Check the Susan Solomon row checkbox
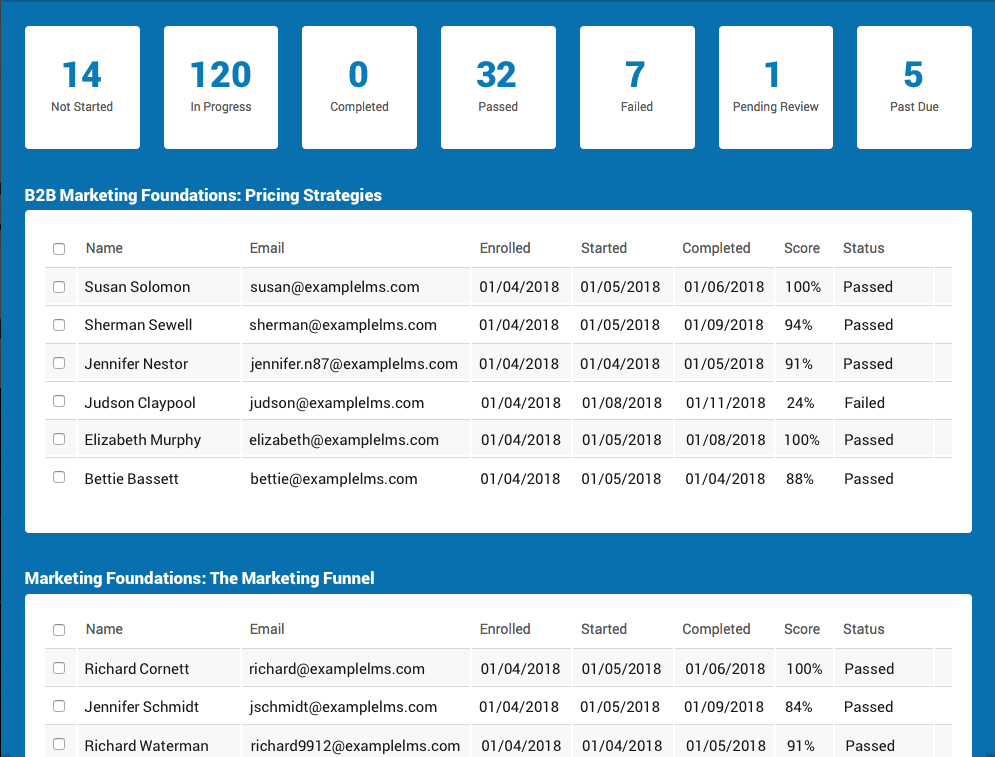 59,287
